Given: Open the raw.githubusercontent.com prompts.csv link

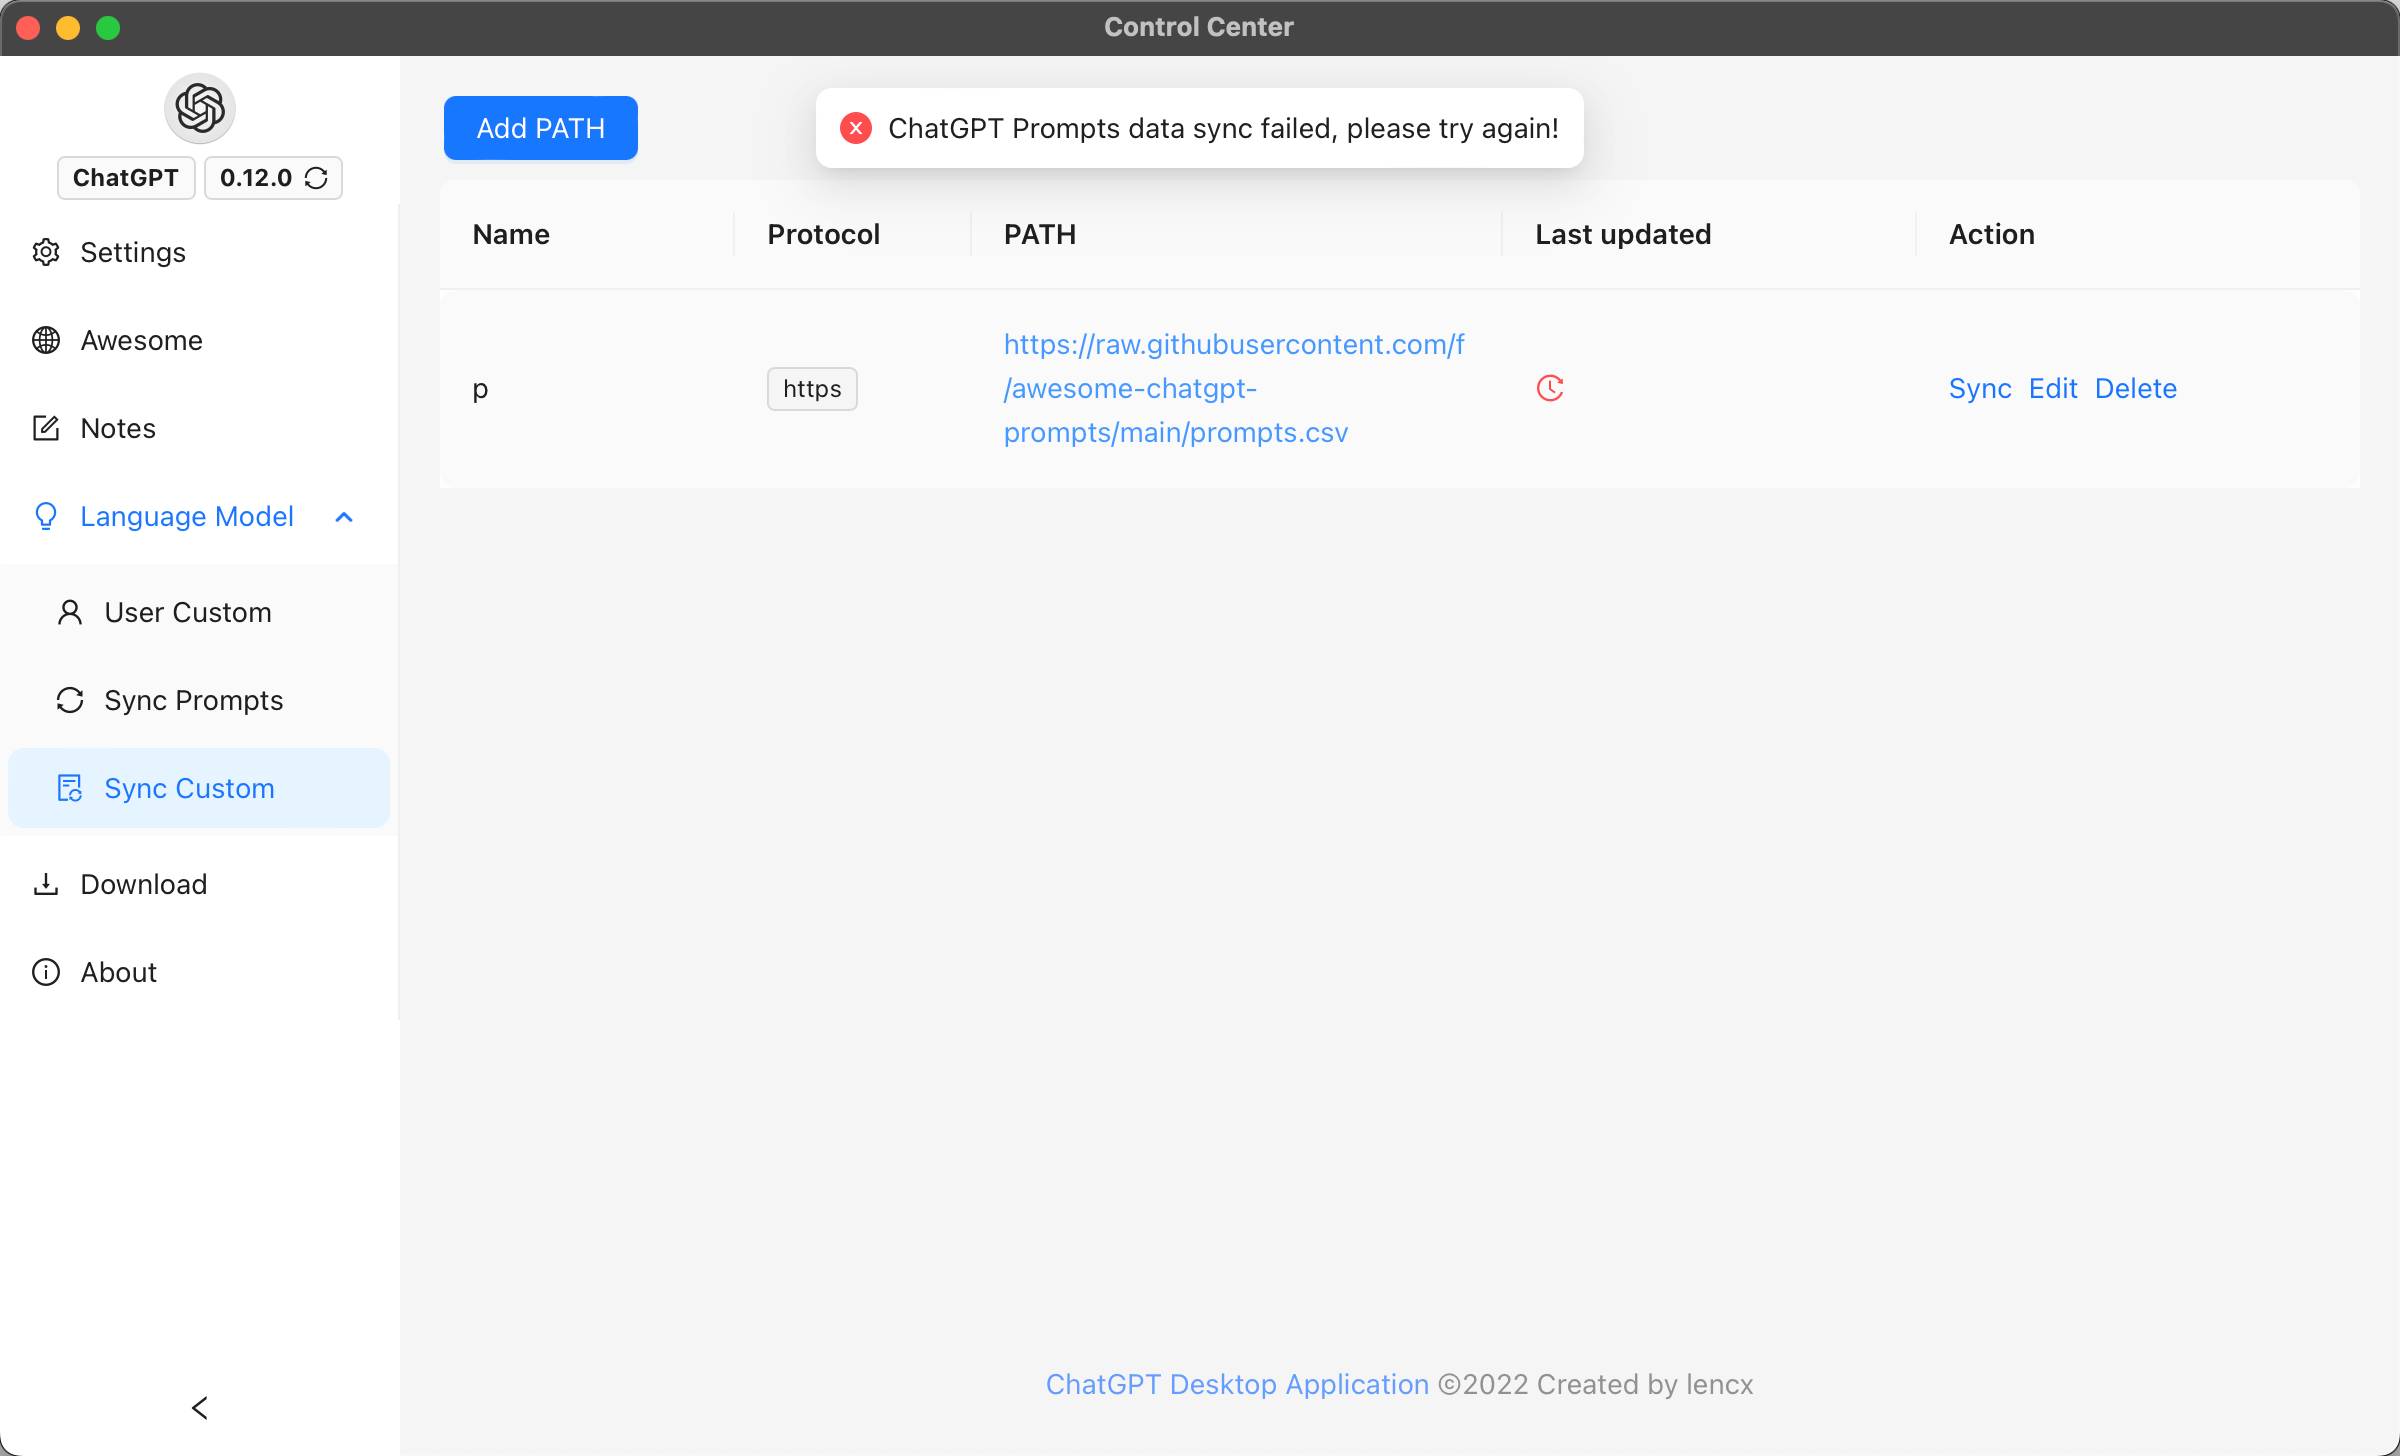Looking at the screenshot, I should 1234,388.
